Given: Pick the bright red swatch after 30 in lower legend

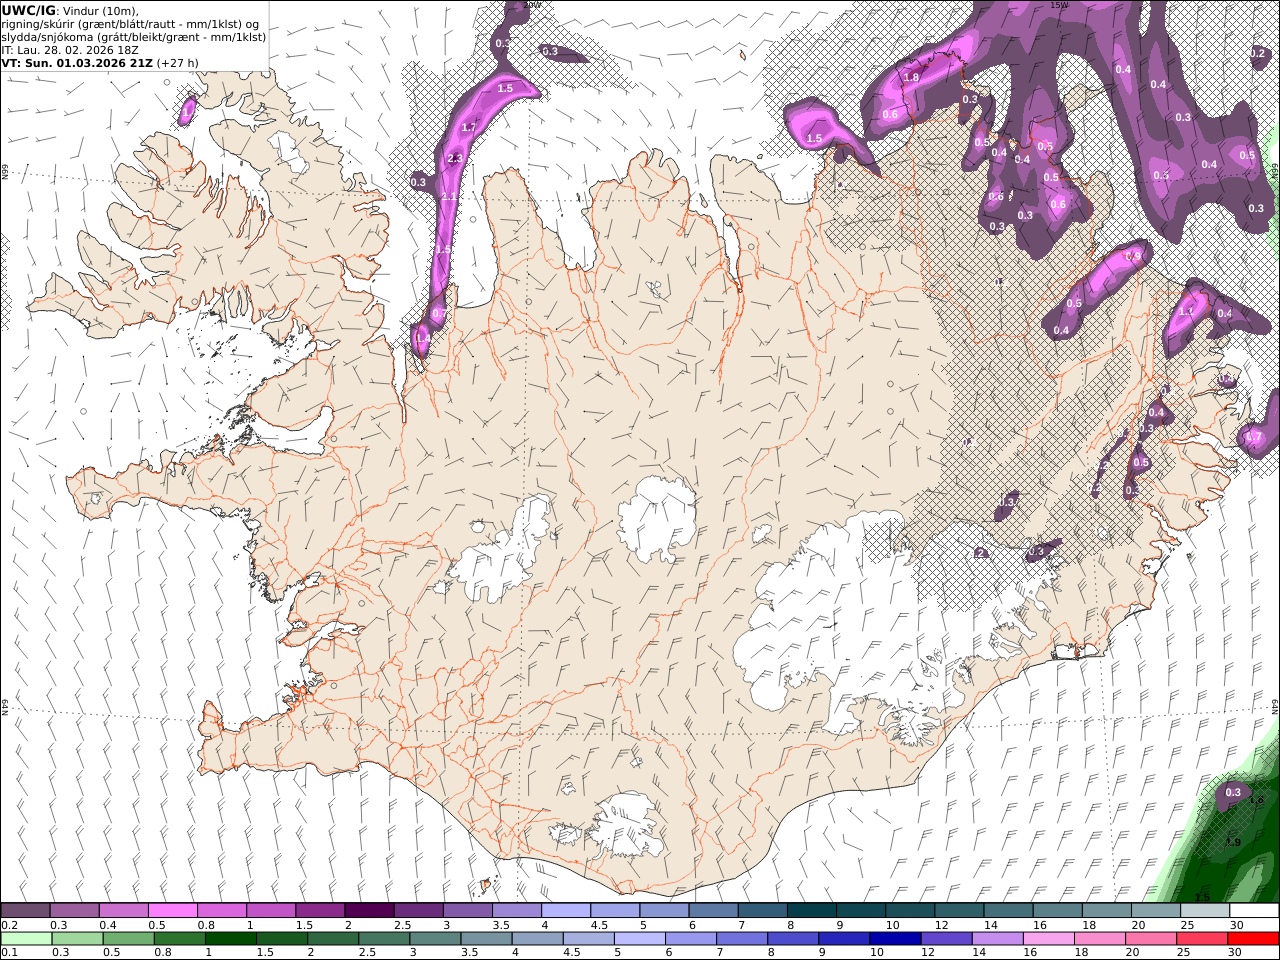Looking at the screenshot, I should (x=1252, y=939).
